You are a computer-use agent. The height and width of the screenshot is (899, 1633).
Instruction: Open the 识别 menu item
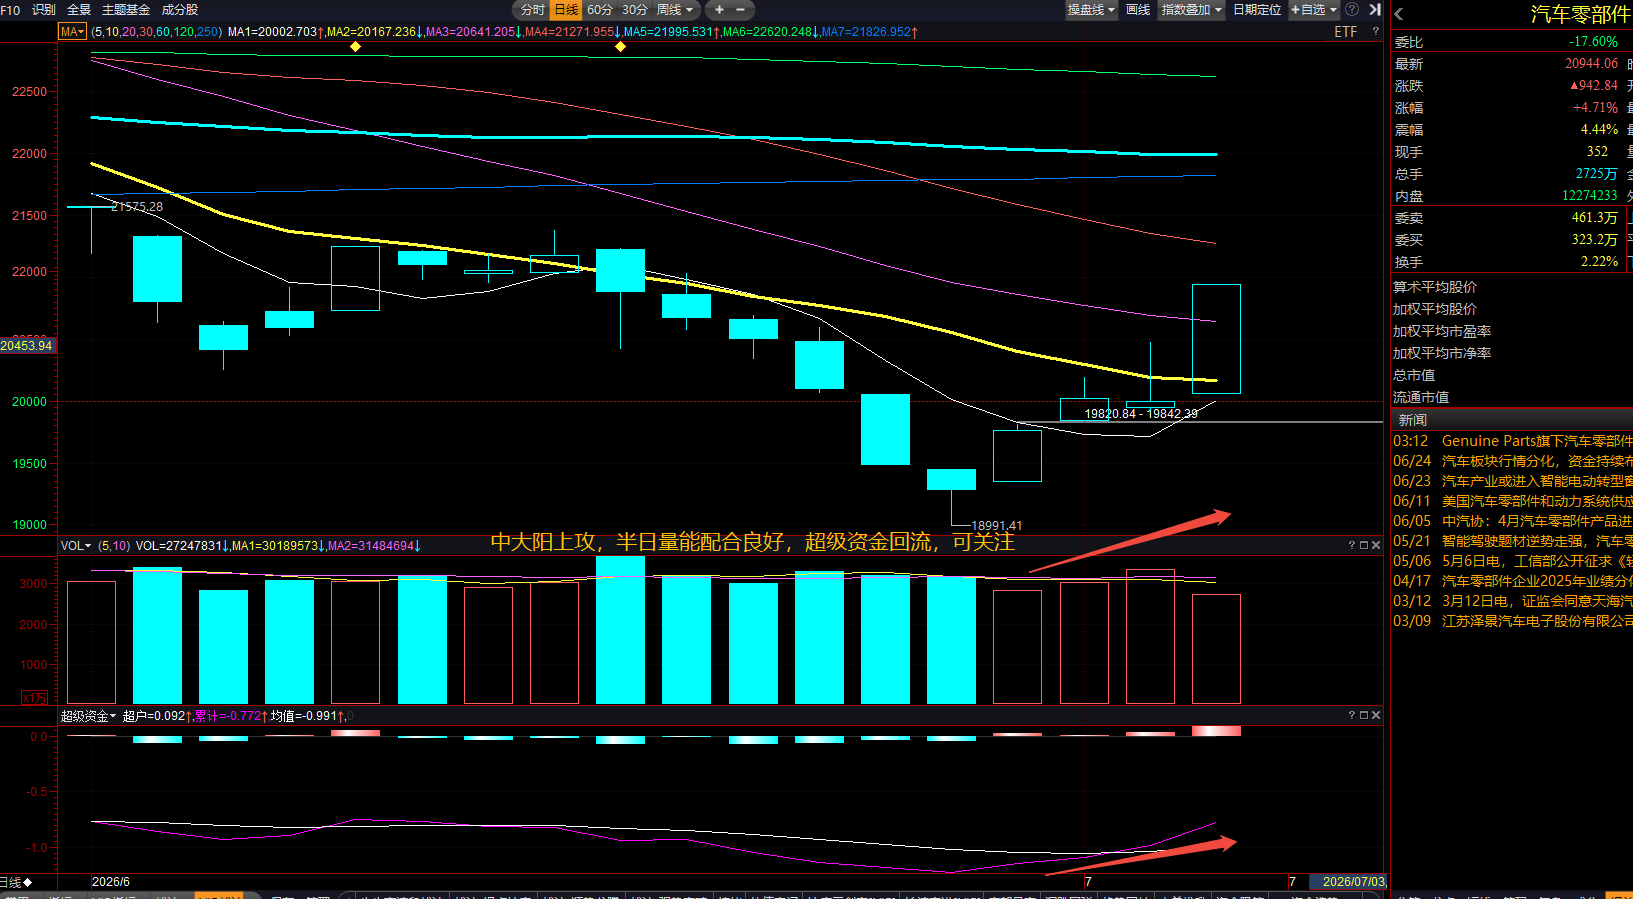[x=44, y=10]
